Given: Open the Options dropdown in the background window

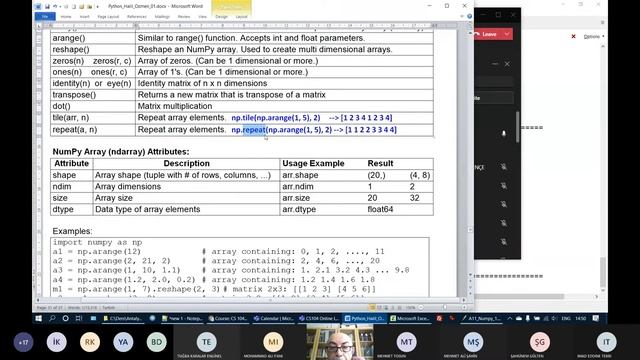Looking at the screenshot, I should point(593,37).
